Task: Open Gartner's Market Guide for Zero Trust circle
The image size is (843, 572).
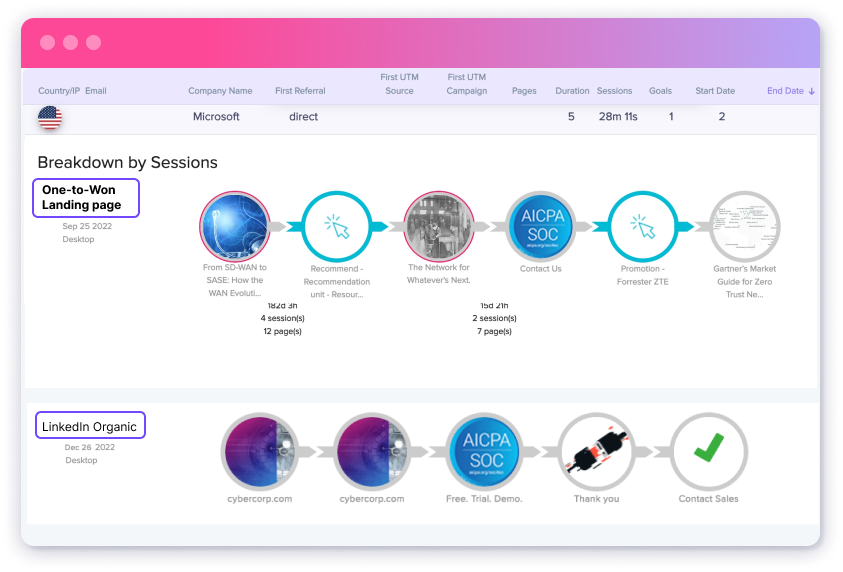Action: [x=745, y=226]
